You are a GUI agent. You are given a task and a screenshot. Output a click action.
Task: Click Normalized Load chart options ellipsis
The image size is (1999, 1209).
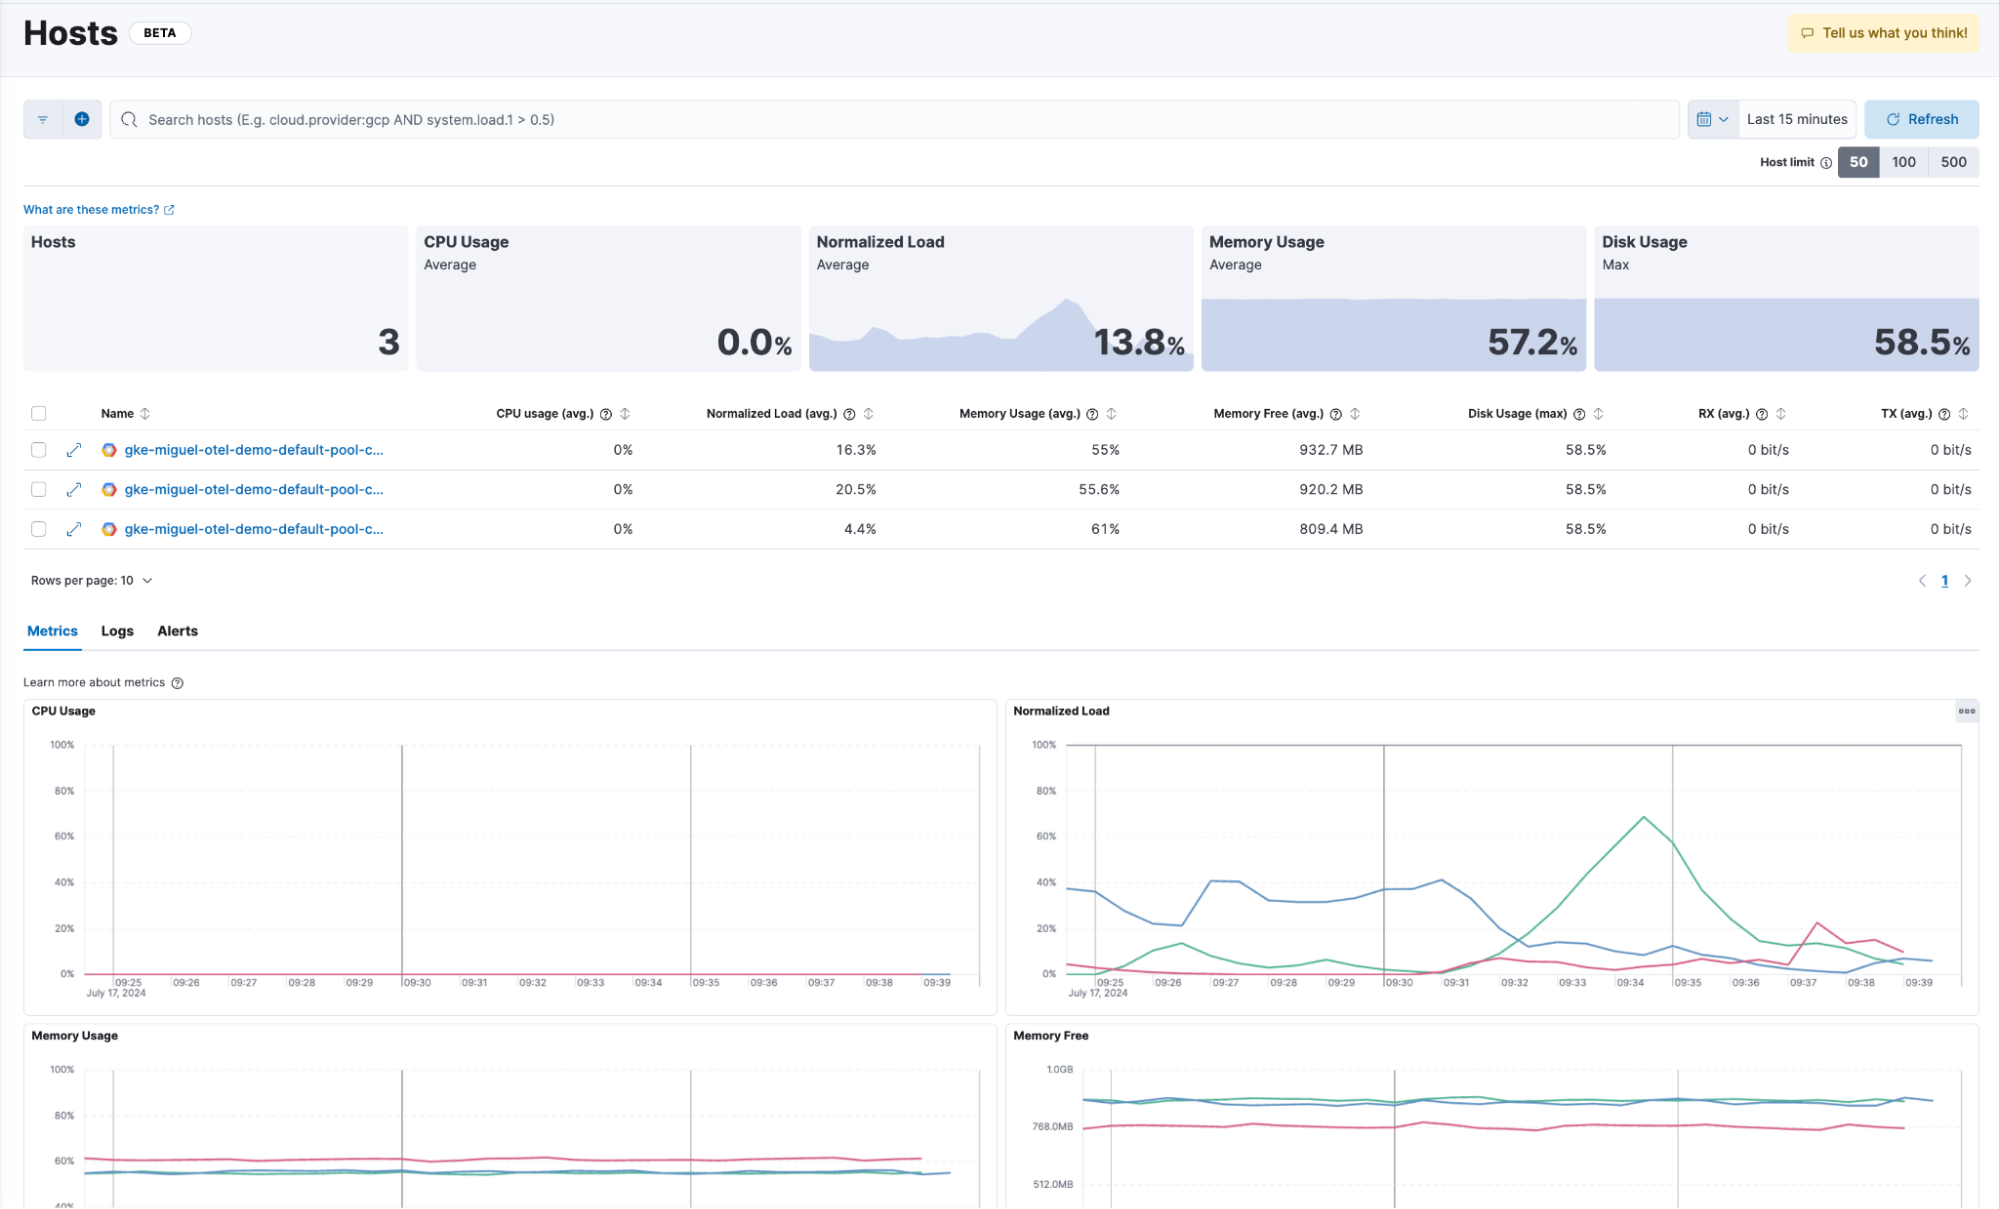click(1966, 711)
